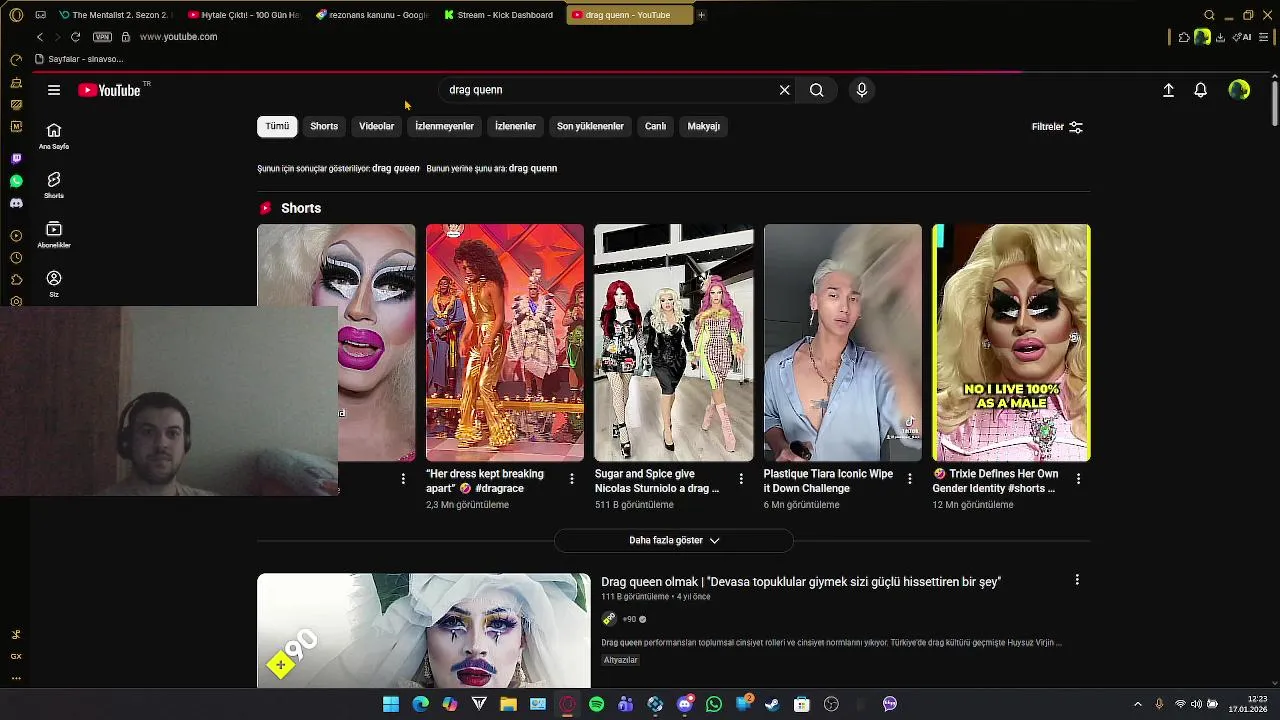
Task: Switch to the Hytale Çıktı tab
Action: [x=243, y=15]
